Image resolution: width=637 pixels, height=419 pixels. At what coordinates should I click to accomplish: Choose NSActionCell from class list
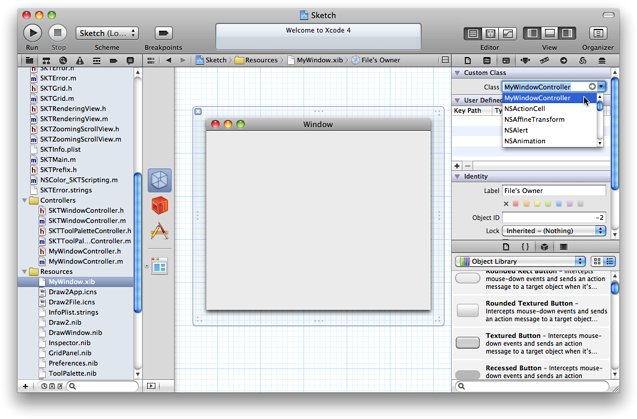pos(525,109)
